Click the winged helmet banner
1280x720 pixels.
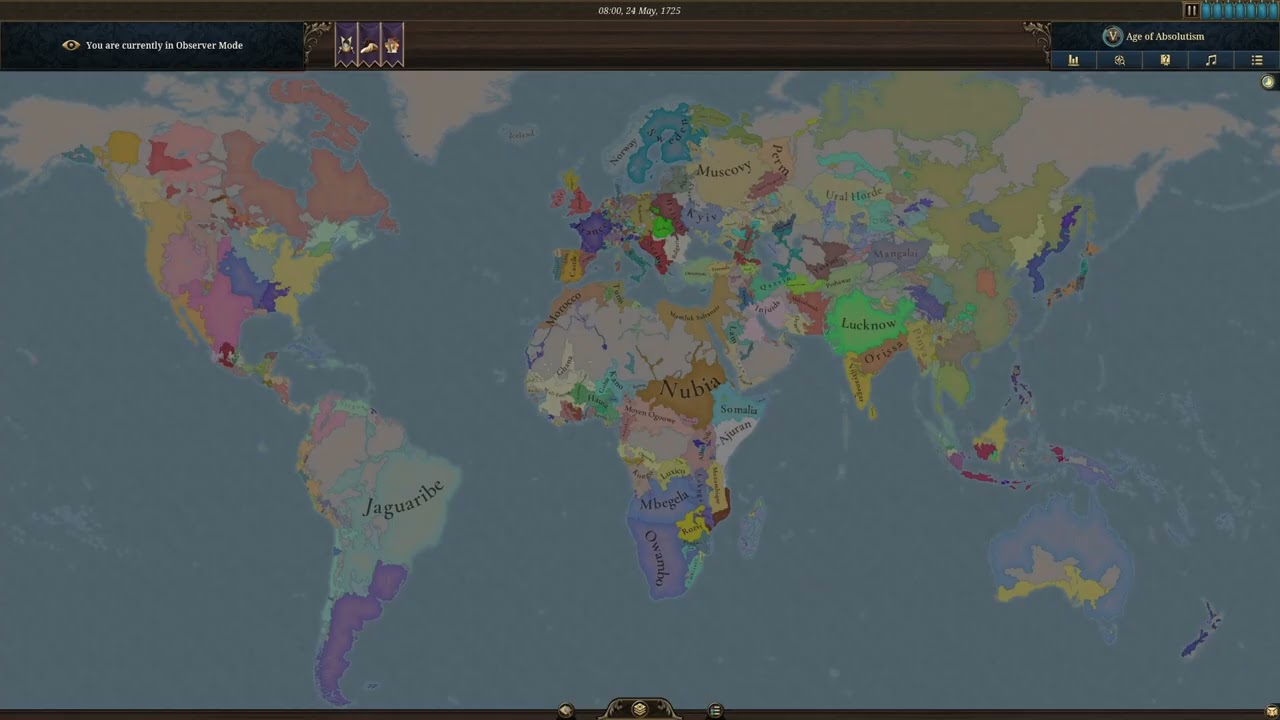pyautogui.click(x=346, y=45)
